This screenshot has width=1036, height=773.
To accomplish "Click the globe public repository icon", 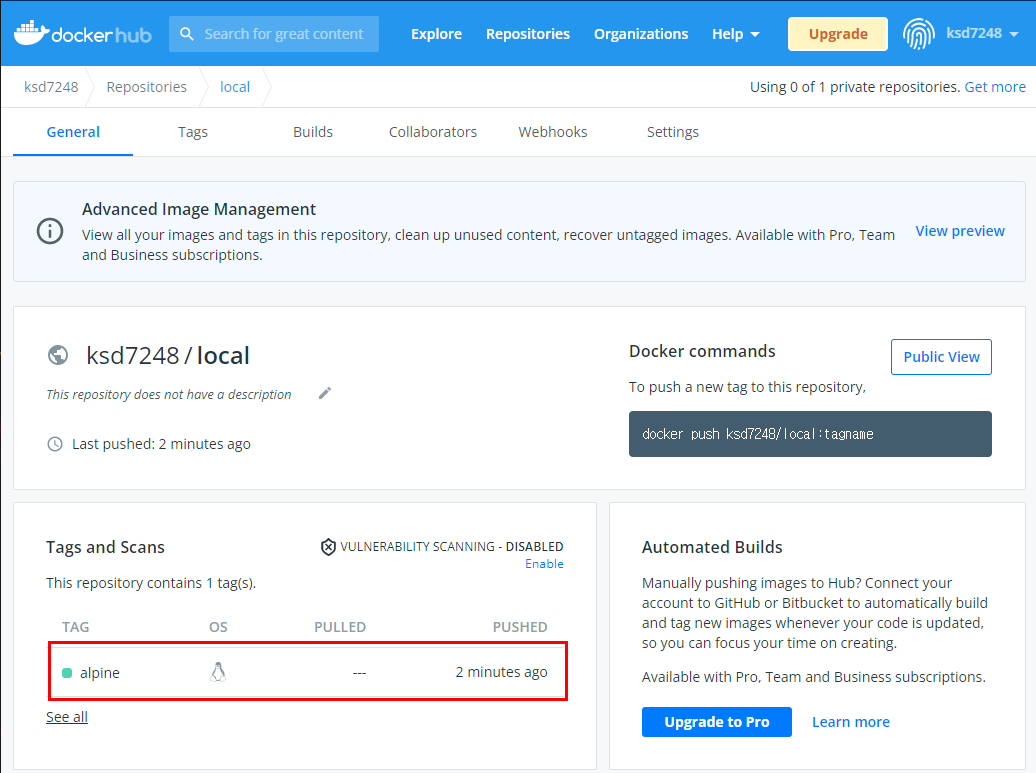I will click(x=58, y=355).
